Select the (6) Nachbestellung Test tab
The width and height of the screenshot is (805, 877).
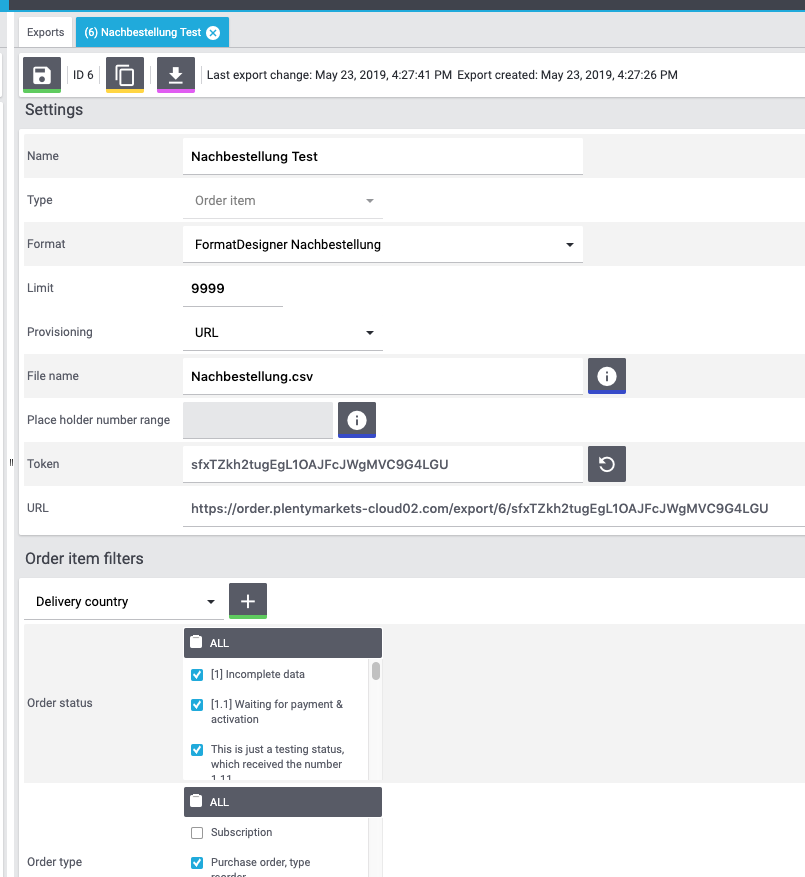143,33
